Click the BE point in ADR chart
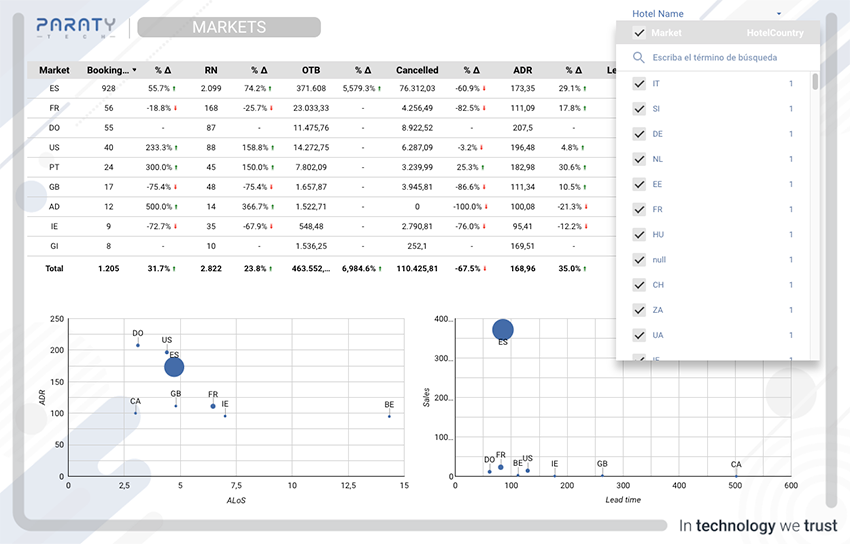 pos(389,416)
